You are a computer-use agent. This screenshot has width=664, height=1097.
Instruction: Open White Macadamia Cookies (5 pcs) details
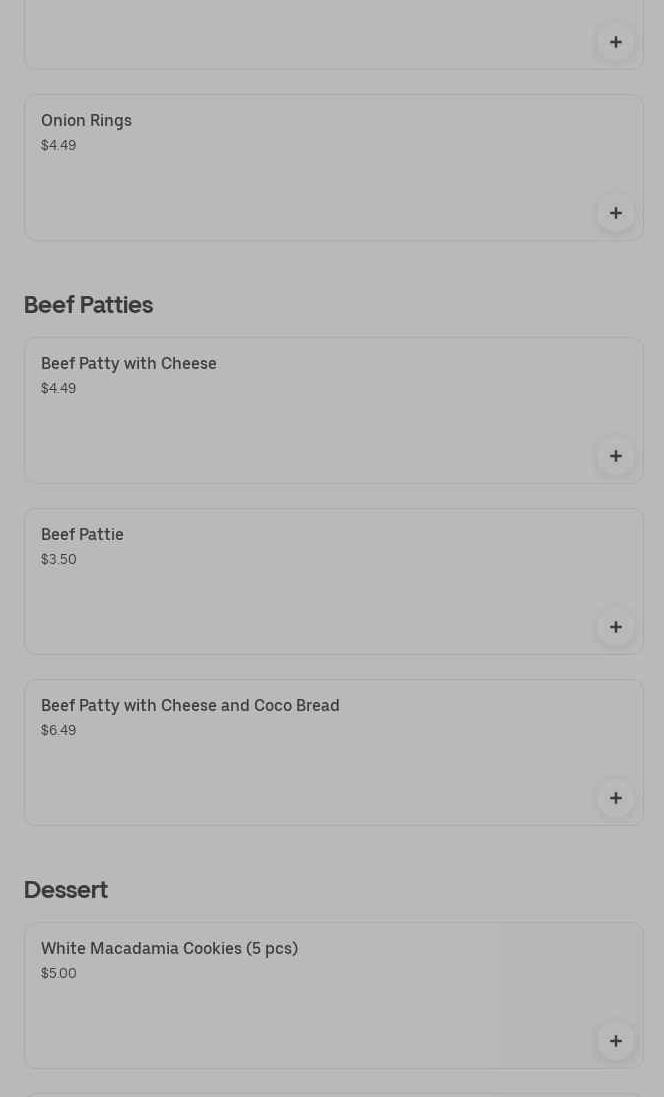pos(169,948)
